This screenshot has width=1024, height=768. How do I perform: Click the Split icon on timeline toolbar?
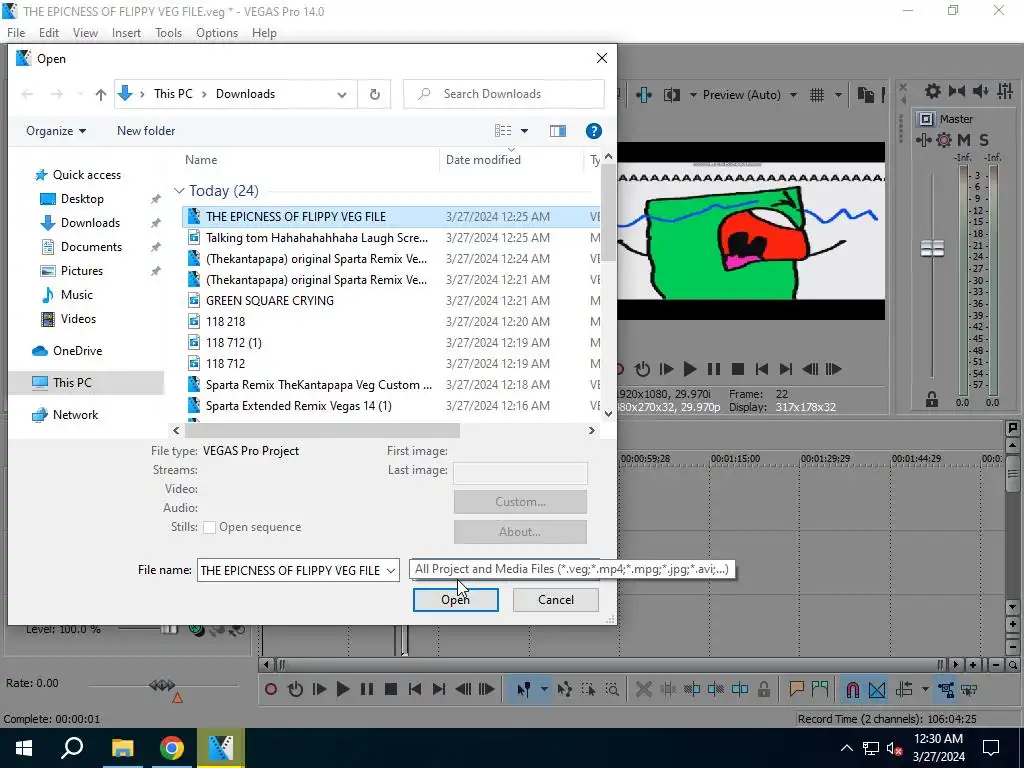740,689
